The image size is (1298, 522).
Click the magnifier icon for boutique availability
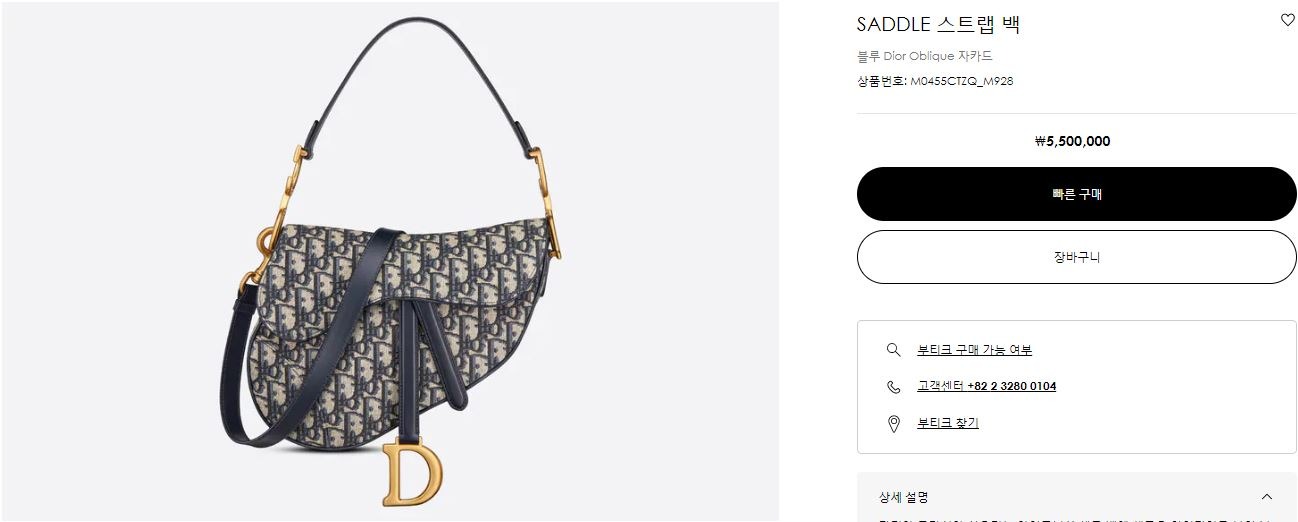point(894,350)
